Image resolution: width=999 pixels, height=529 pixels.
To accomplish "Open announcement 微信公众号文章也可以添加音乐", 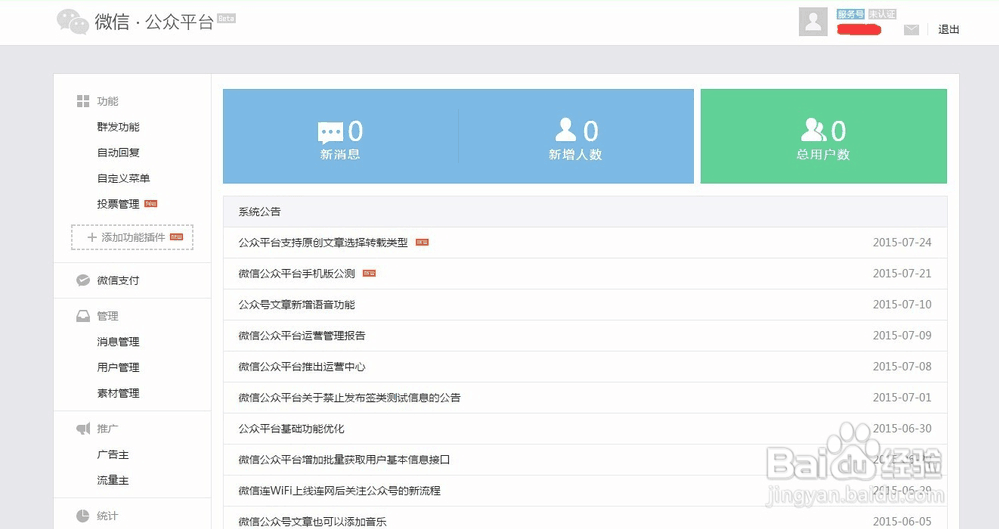I will tap(312, 521).
